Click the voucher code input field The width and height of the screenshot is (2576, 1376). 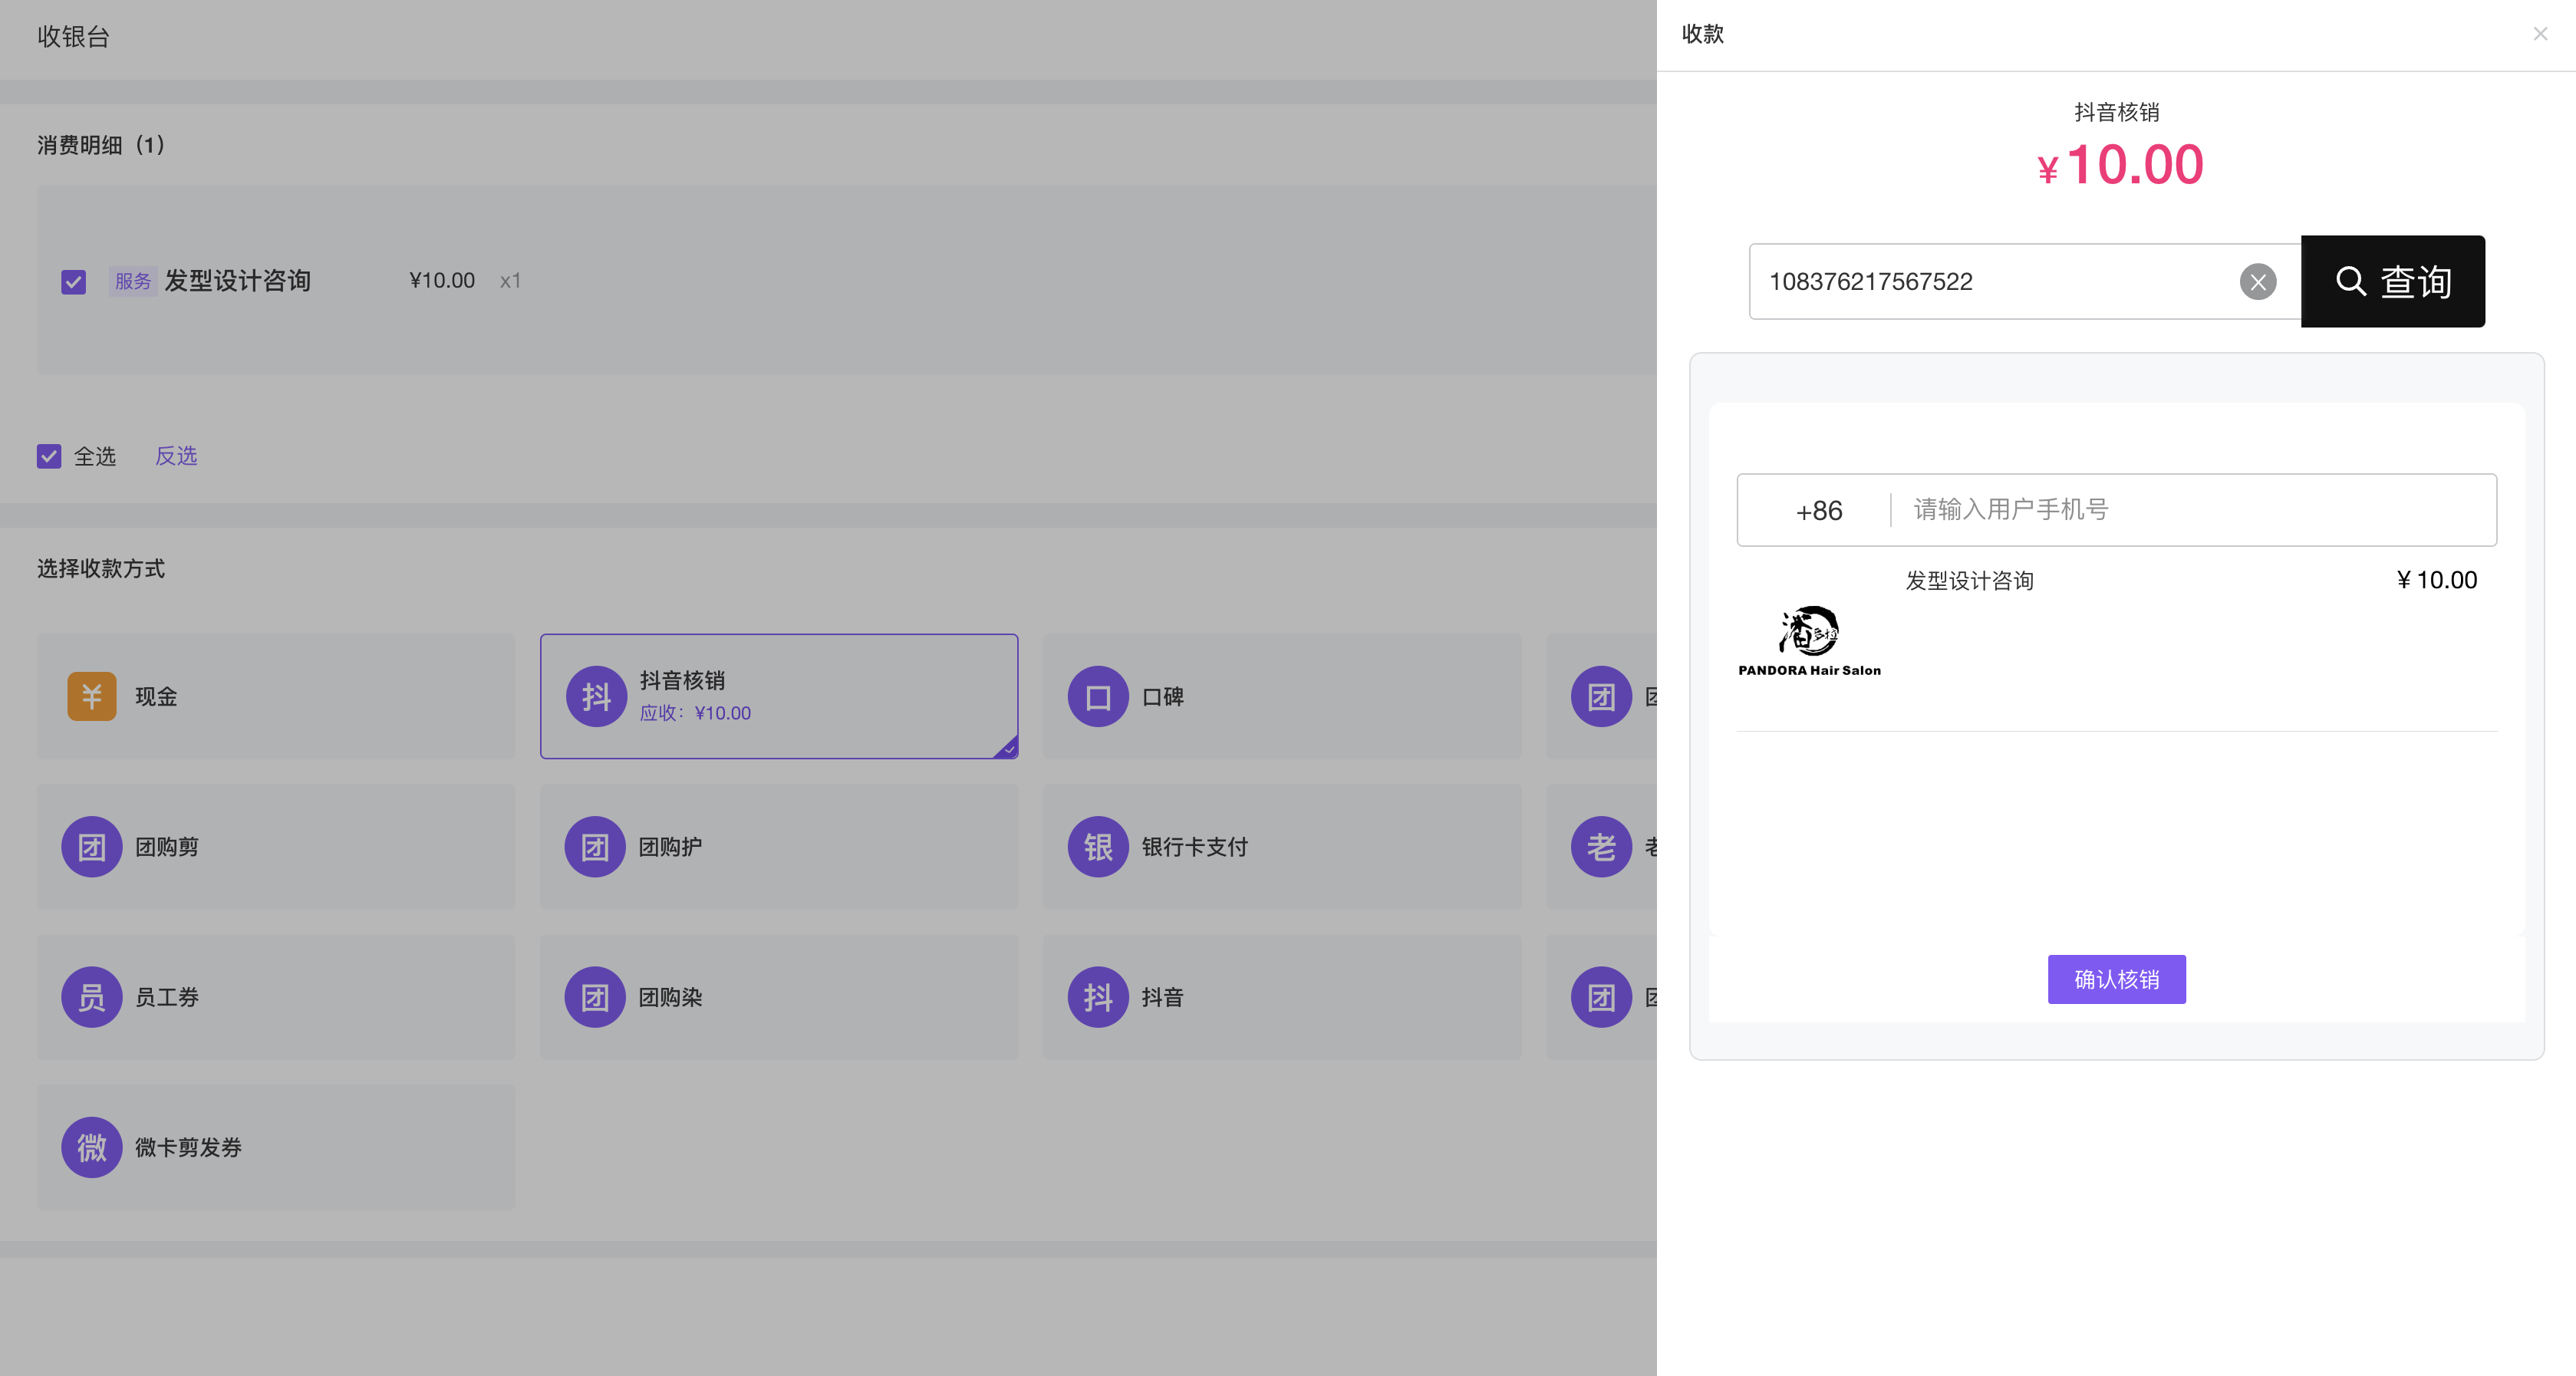click(1996, 282)
